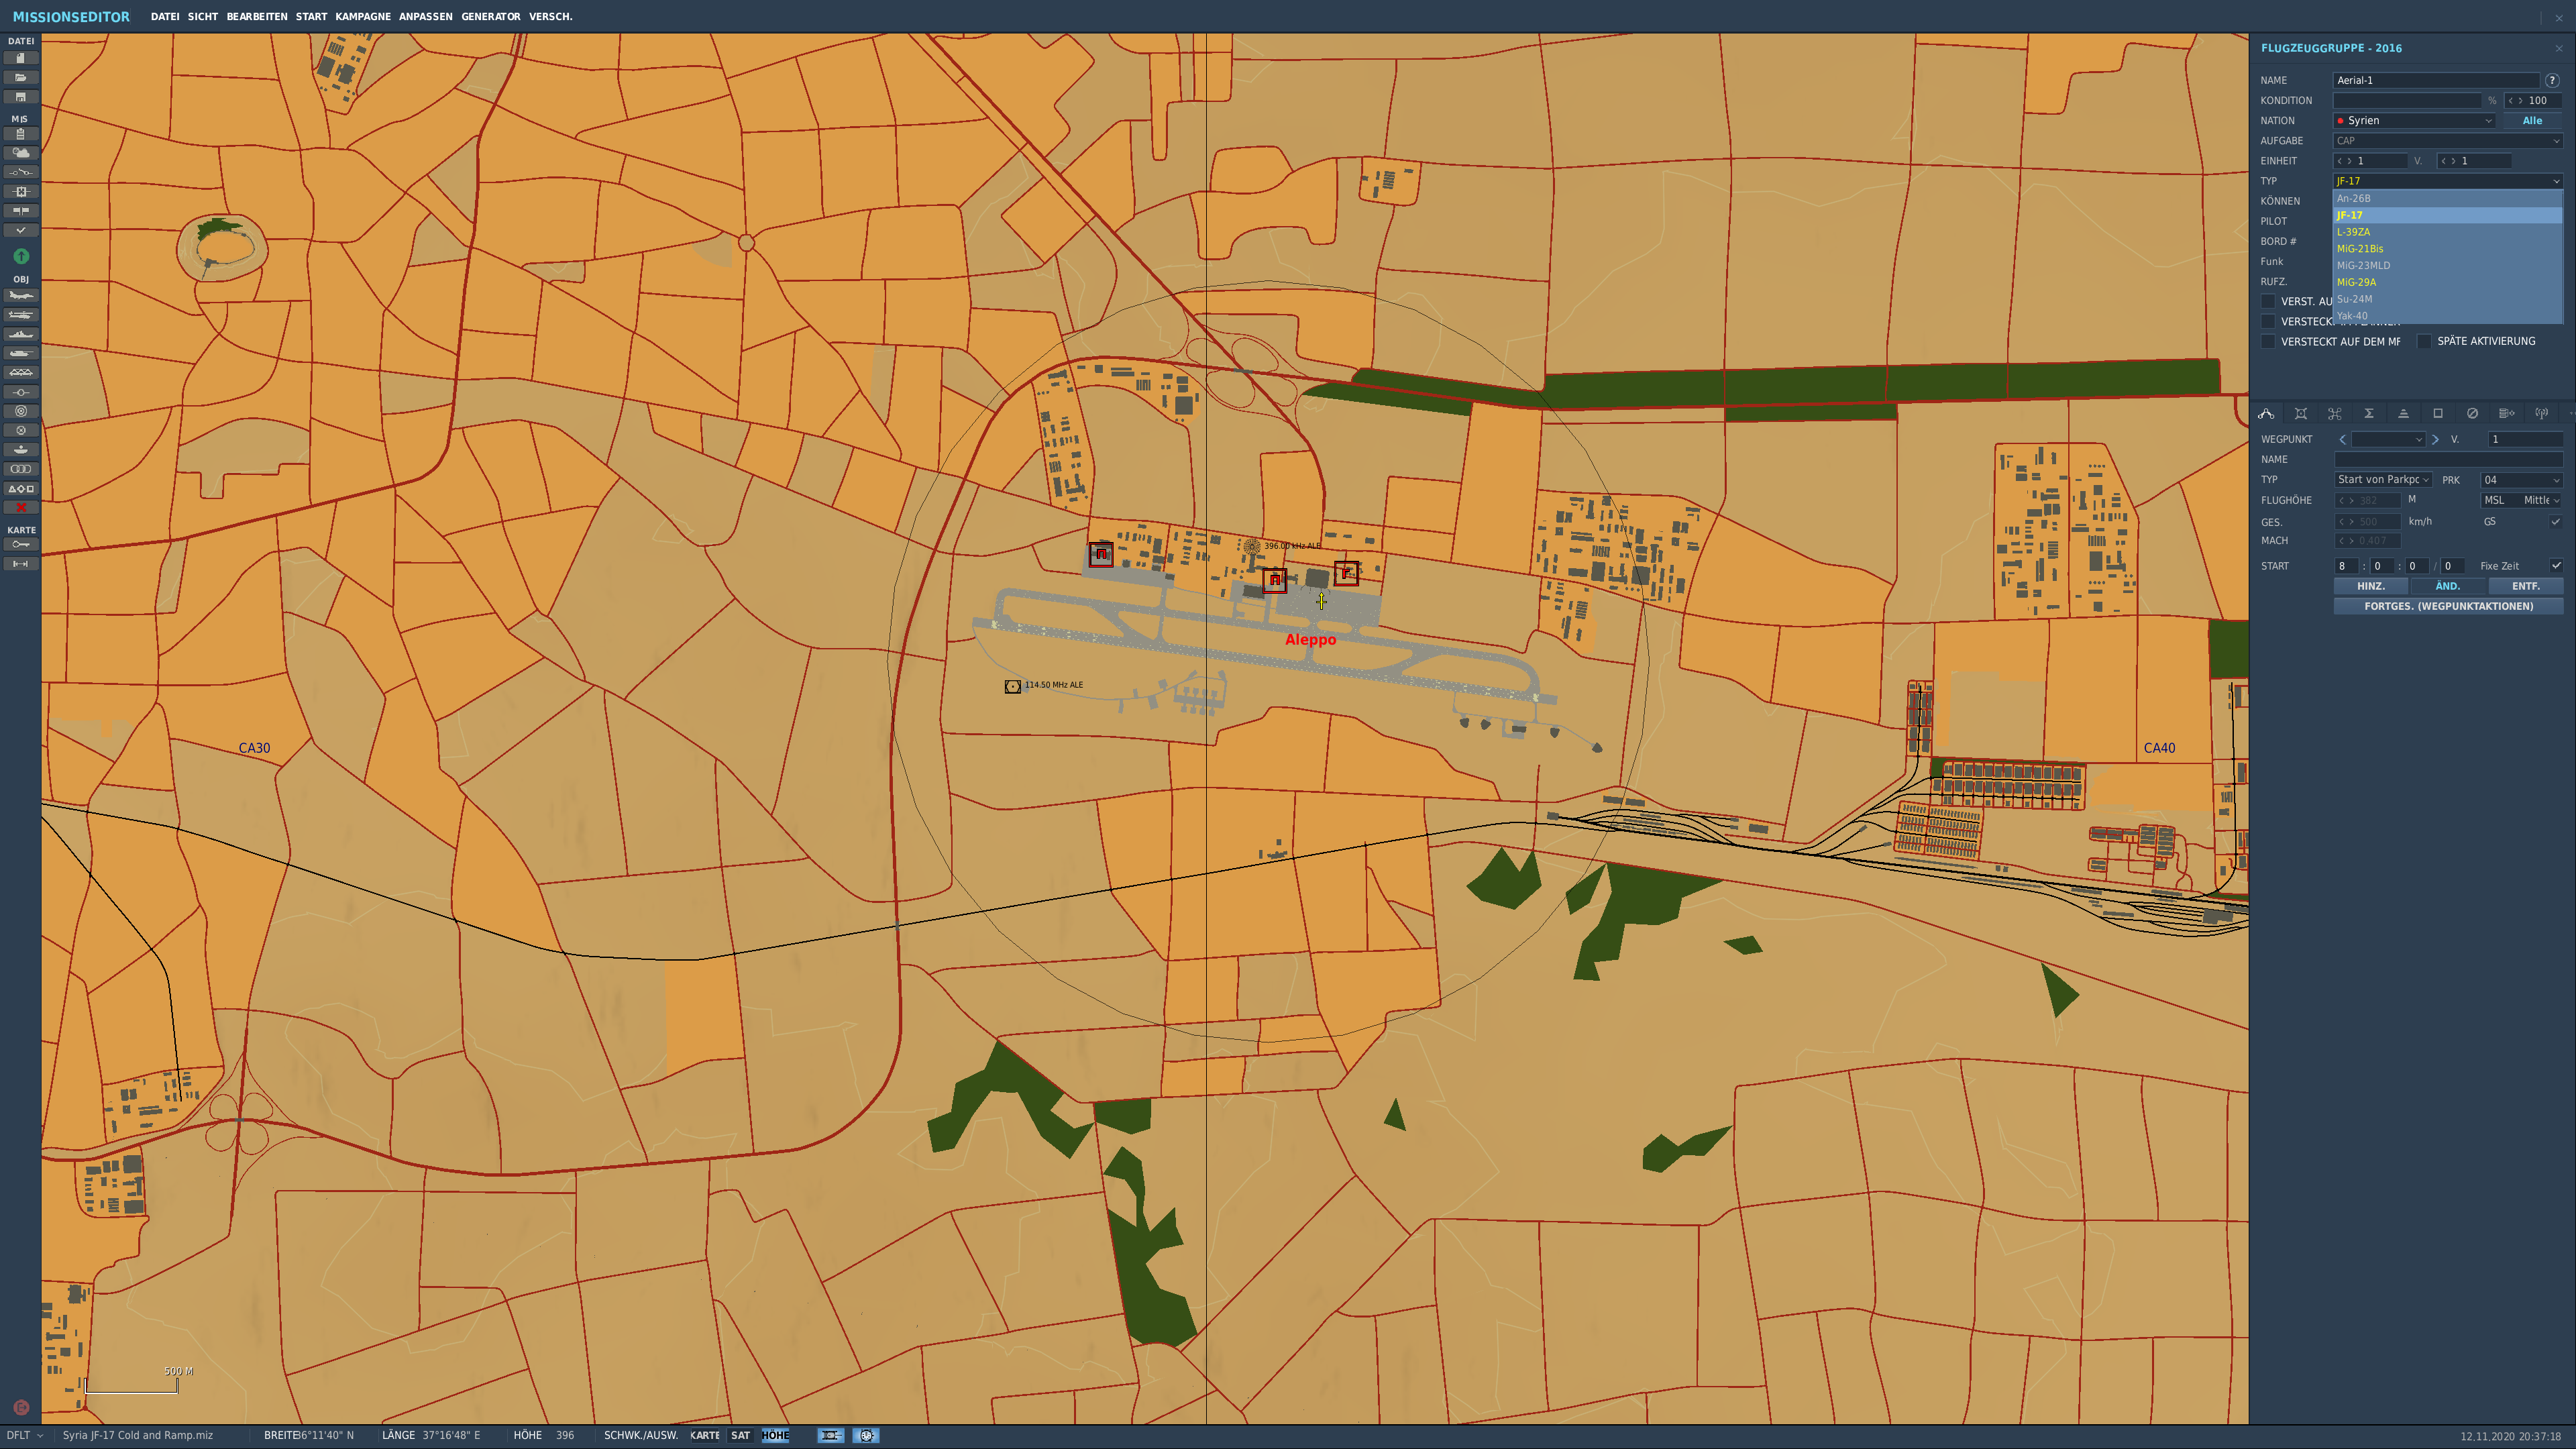Click the HINZ. add waypoint button
Image resolution: width=2576 pixels, height=1449 pixels.
pyautogui.click(x=2370, y=587)
